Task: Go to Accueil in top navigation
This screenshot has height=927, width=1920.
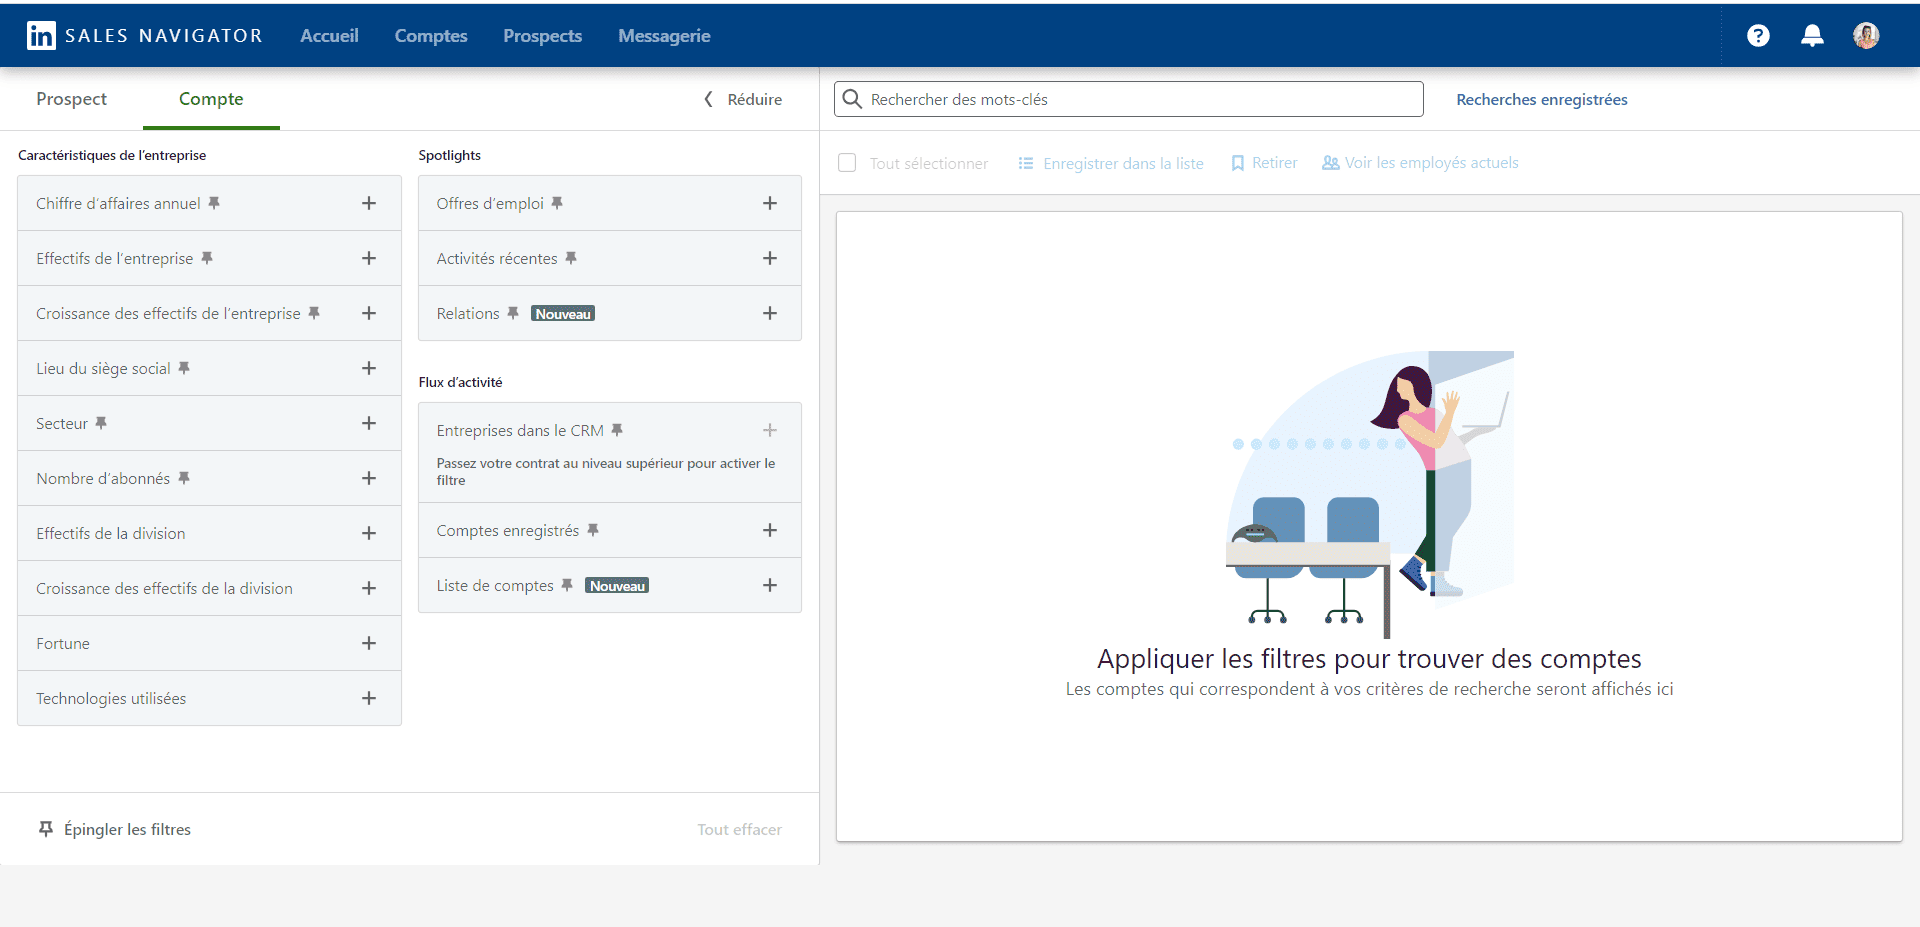Action: (329, 36)
